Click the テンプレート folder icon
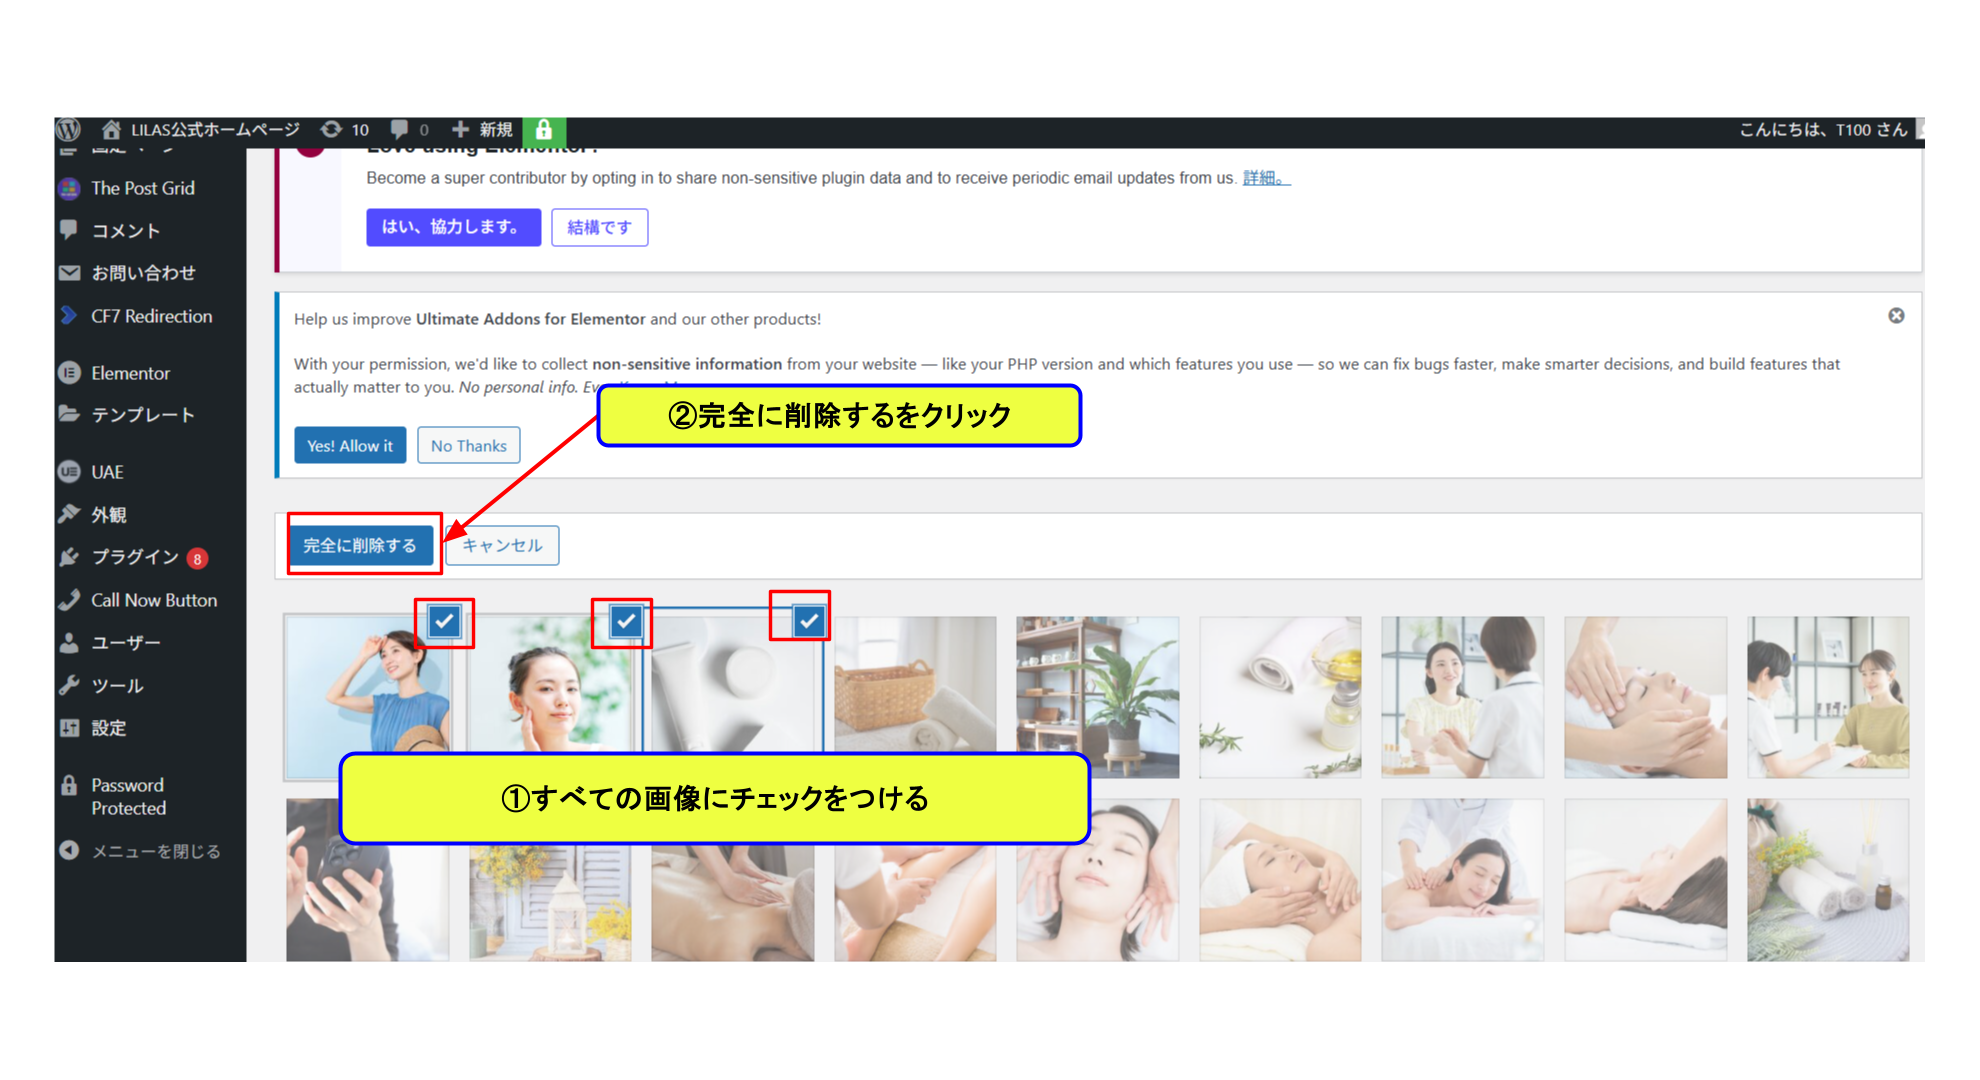1980x1080 pixels. tap(69, 414)
